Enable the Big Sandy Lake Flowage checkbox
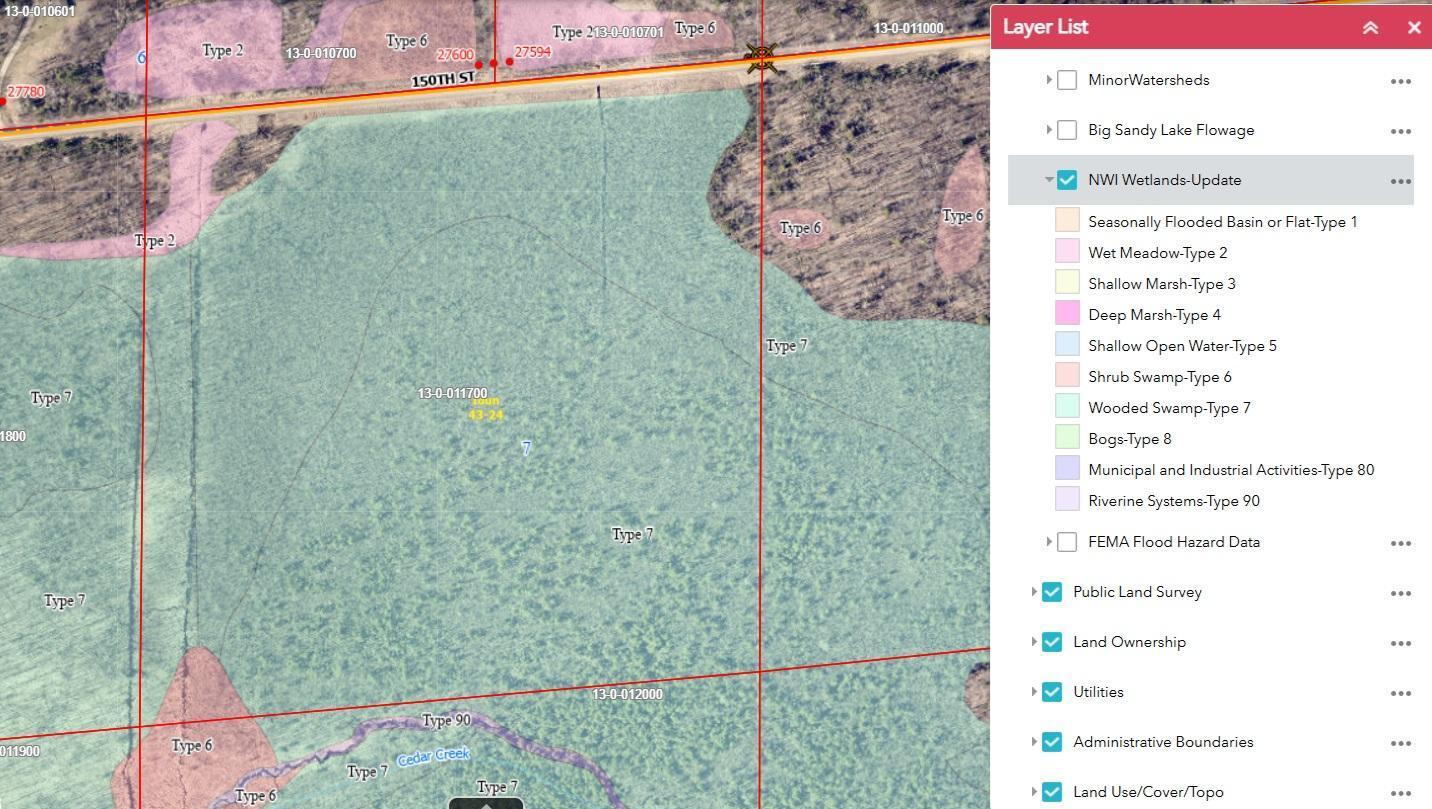This screenshot has width=1432, height=809. 1067,130
